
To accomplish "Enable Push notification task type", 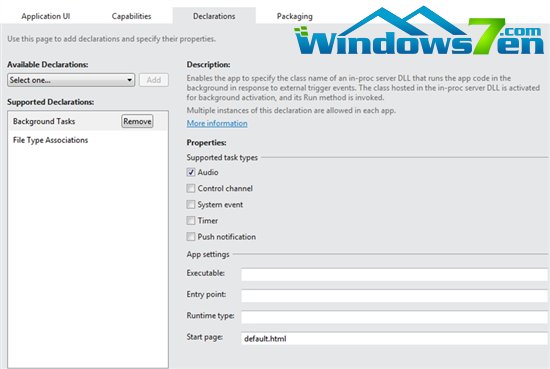I will click(191, 237).
